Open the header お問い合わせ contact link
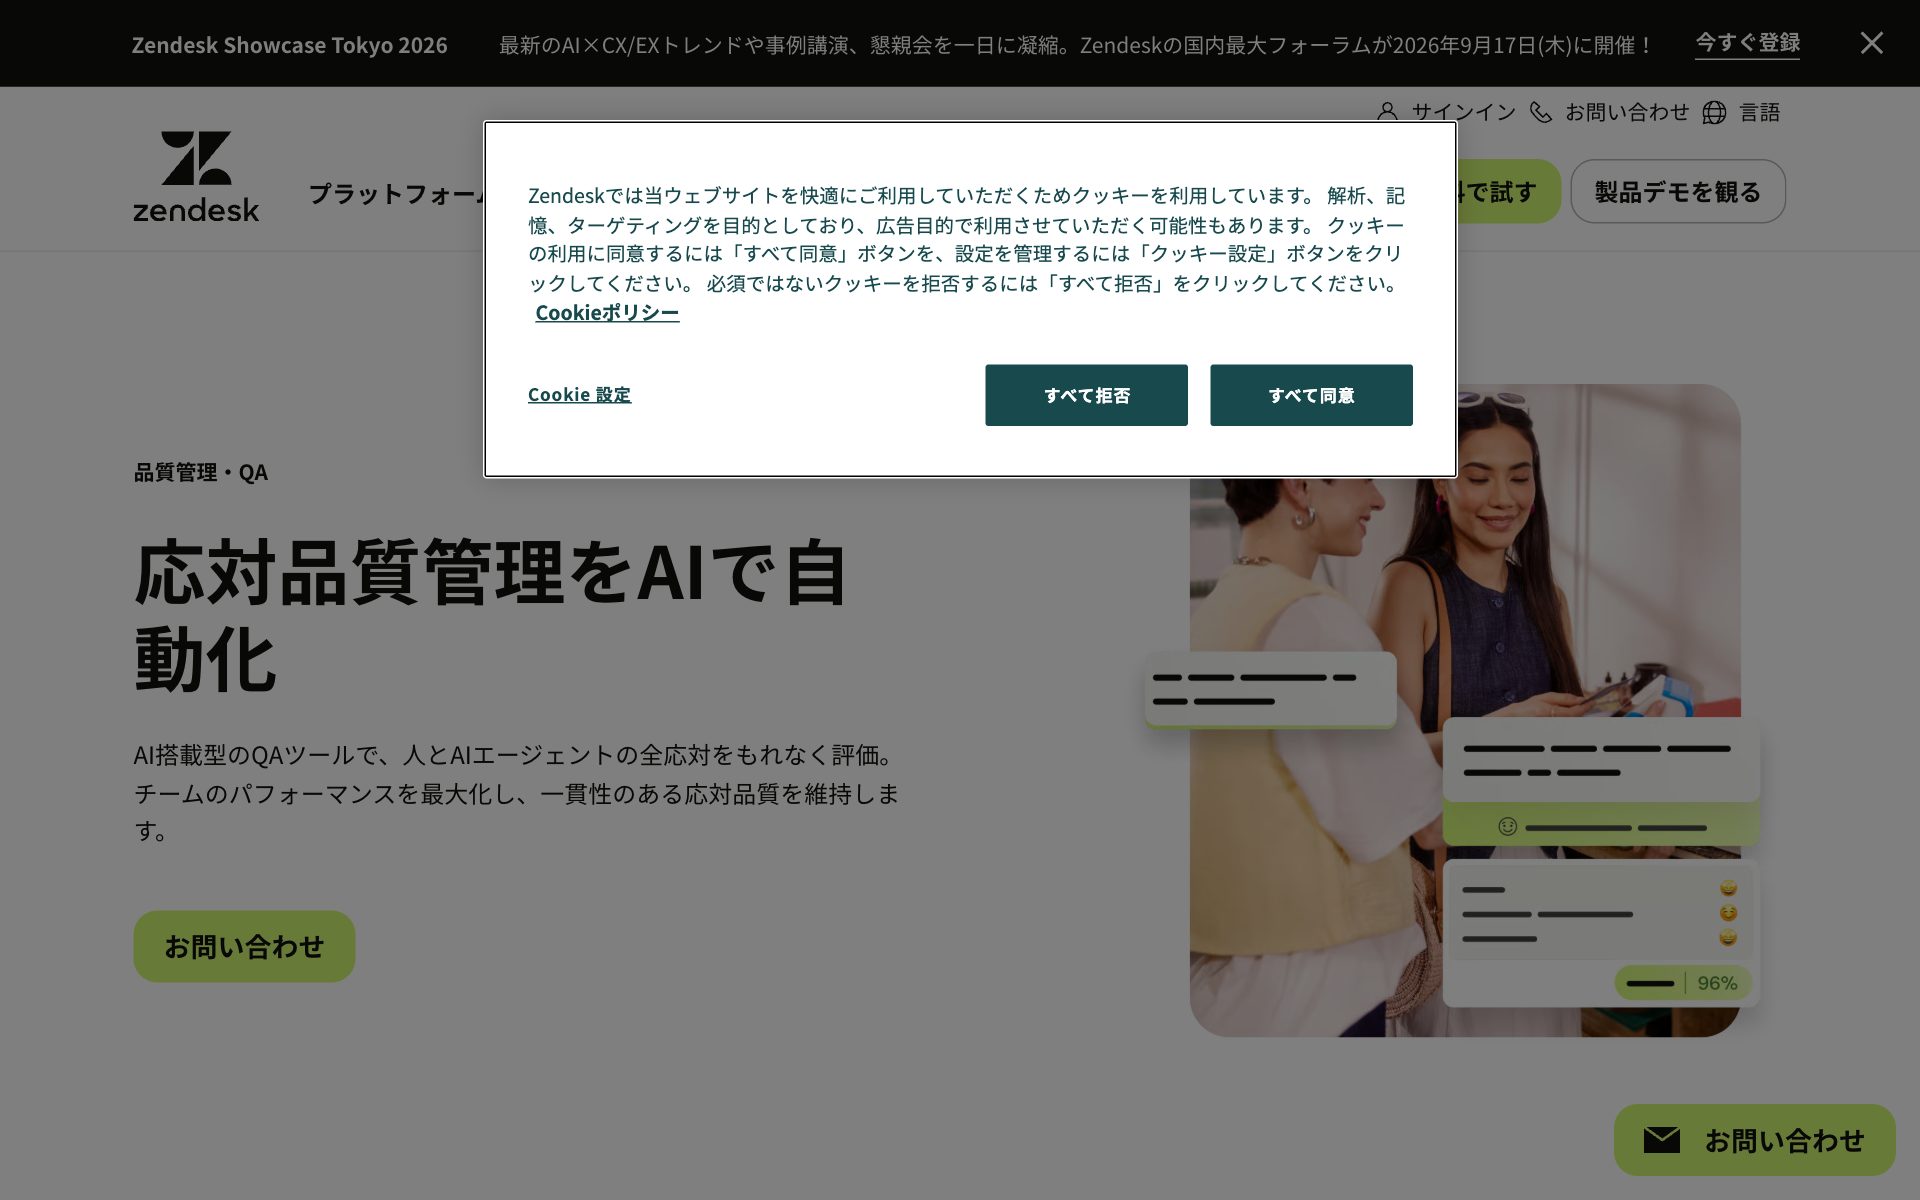Image resolution: width=1920 pixels, height=1200 pixels. (1627, 112)
